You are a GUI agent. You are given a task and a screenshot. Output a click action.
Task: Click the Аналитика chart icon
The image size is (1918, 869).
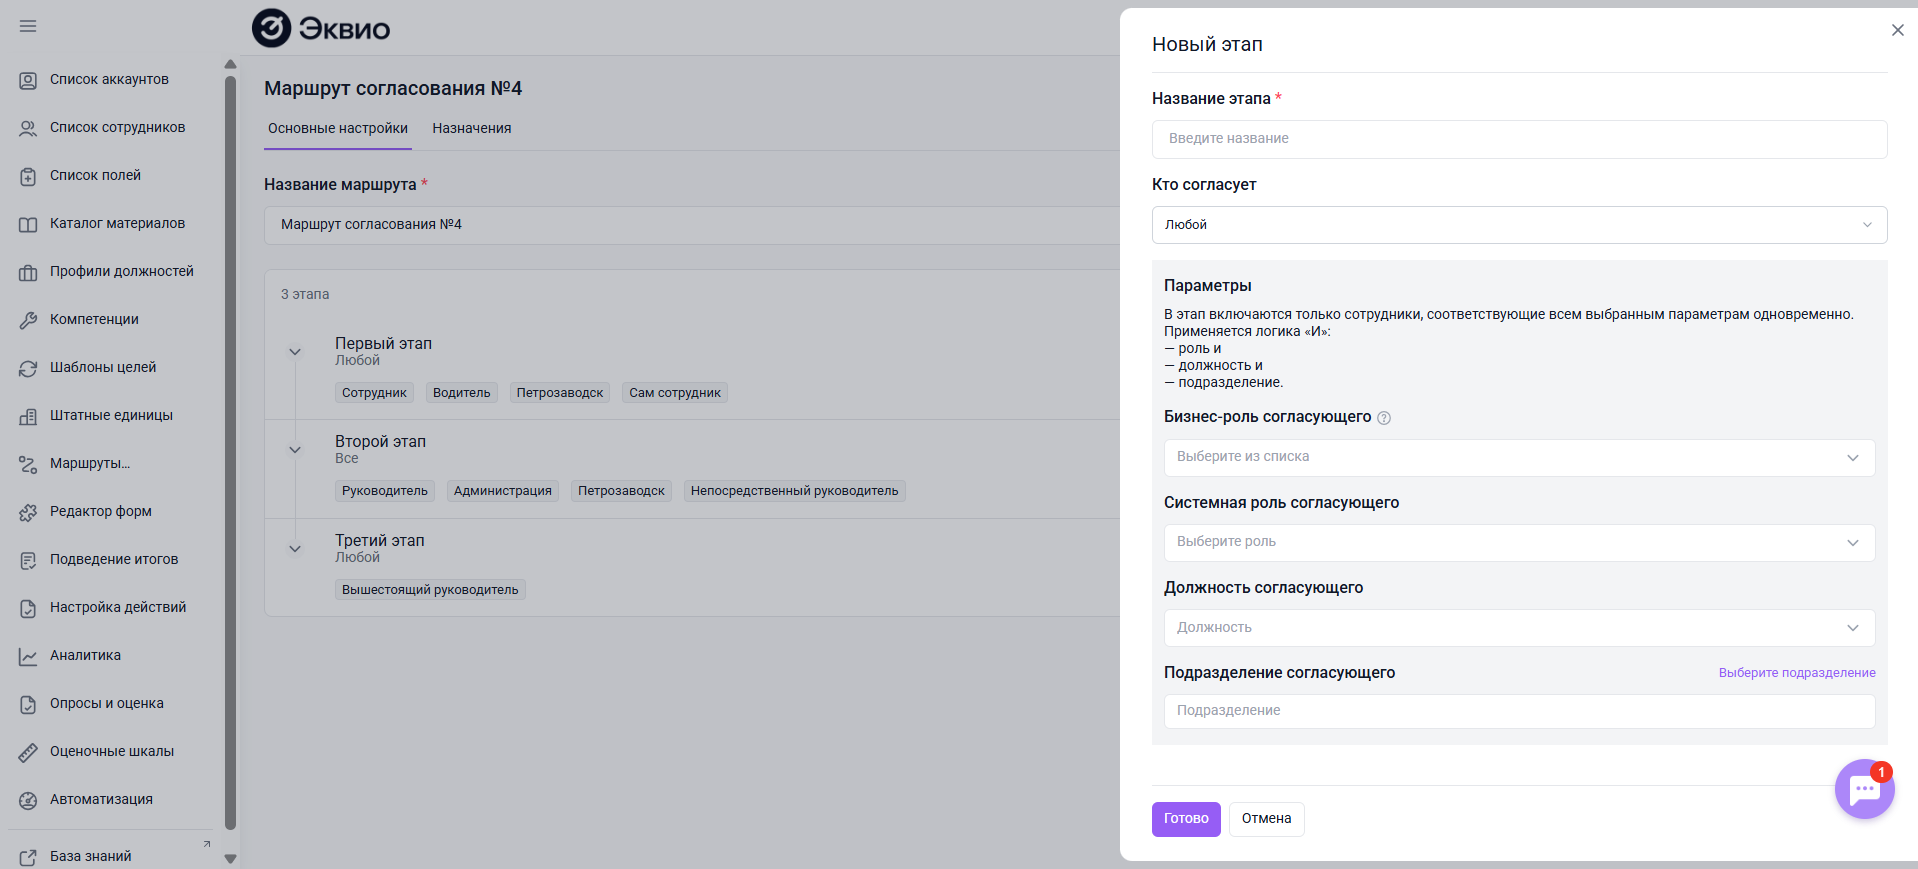(x=28, y=656)
